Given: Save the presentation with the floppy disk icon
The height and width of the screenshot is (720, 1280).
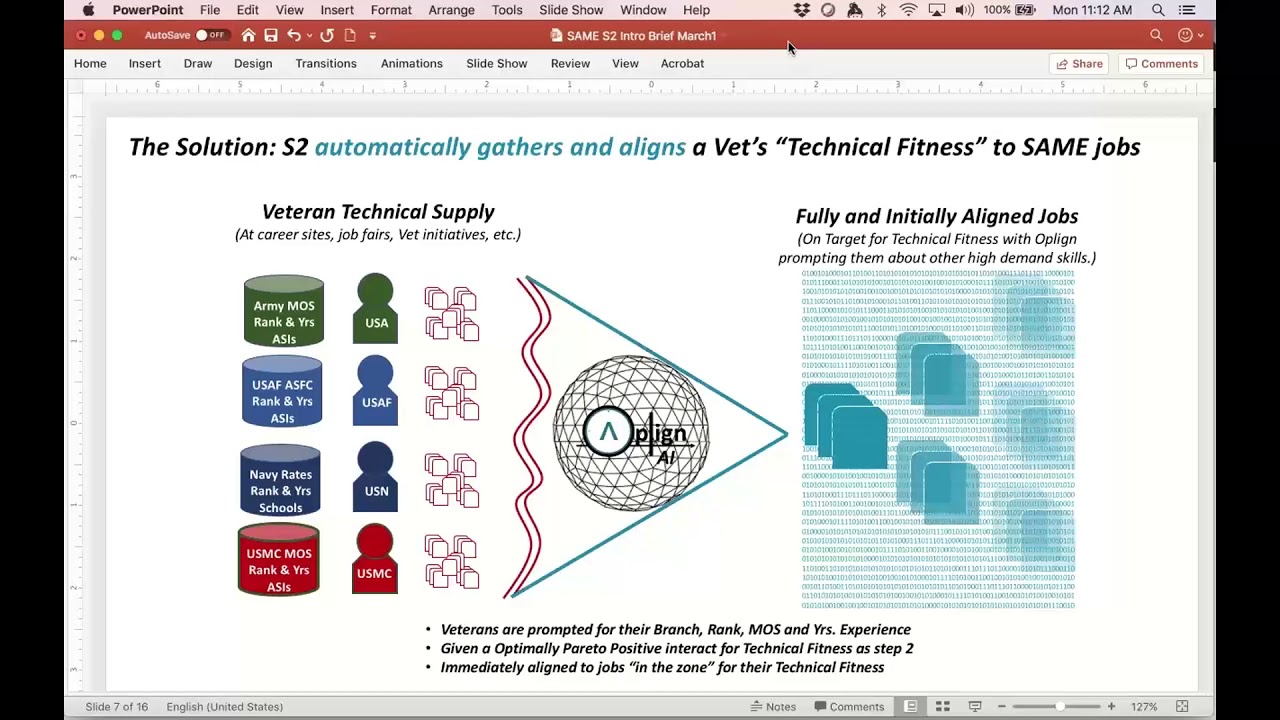Looking at the screenshot, I should point(271,36).
